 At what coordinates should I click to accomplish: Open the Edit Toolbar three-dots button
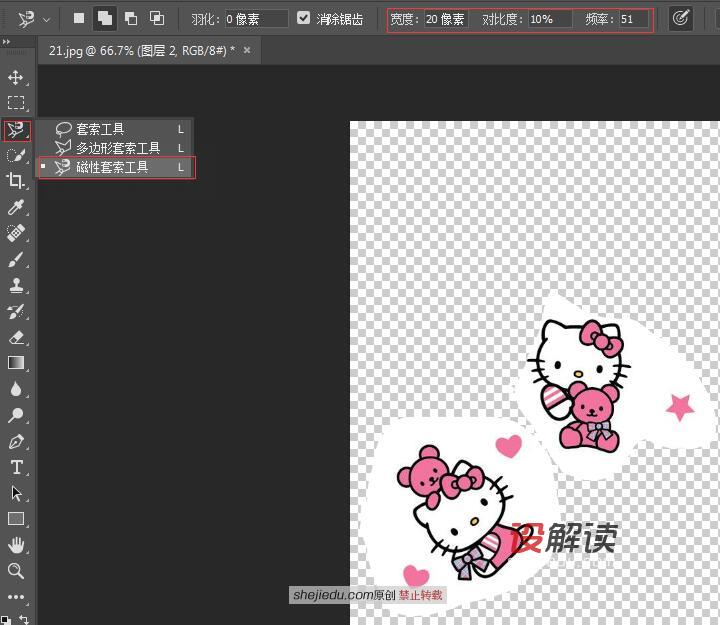click(16, 597)
